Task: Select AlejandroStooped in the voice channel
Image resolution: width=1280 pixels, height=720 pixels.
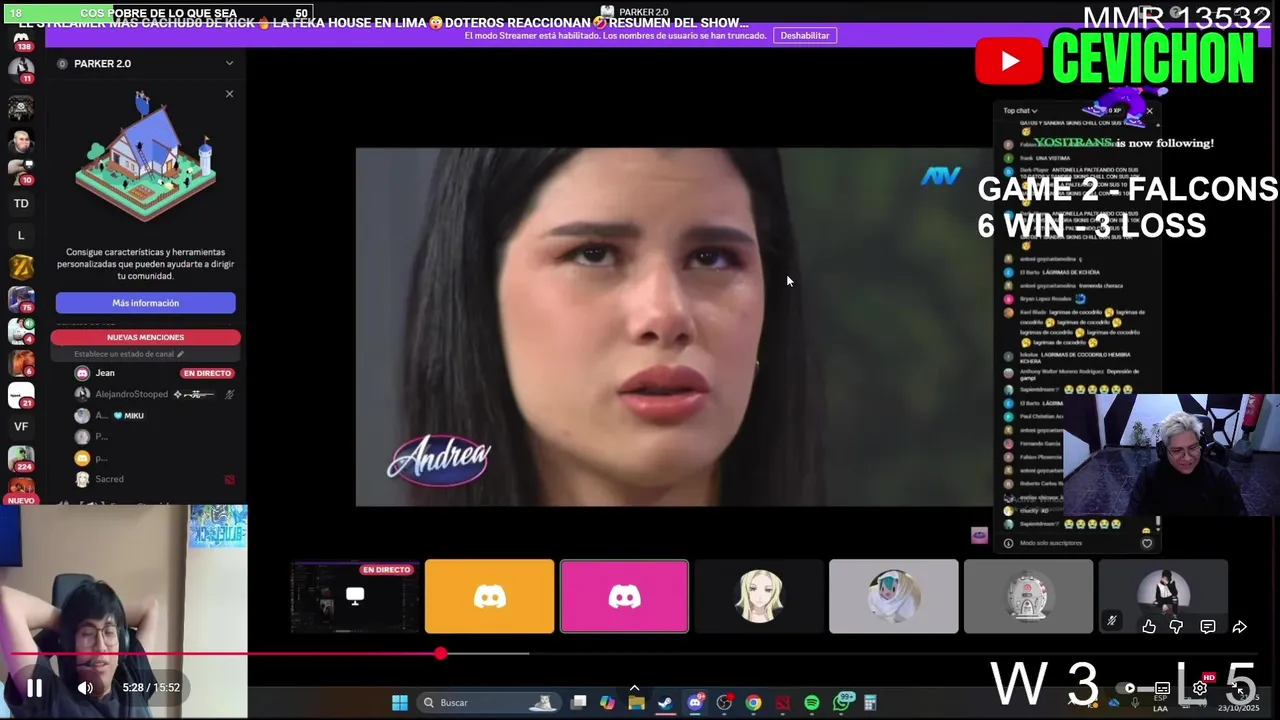Action: [131, 394]
